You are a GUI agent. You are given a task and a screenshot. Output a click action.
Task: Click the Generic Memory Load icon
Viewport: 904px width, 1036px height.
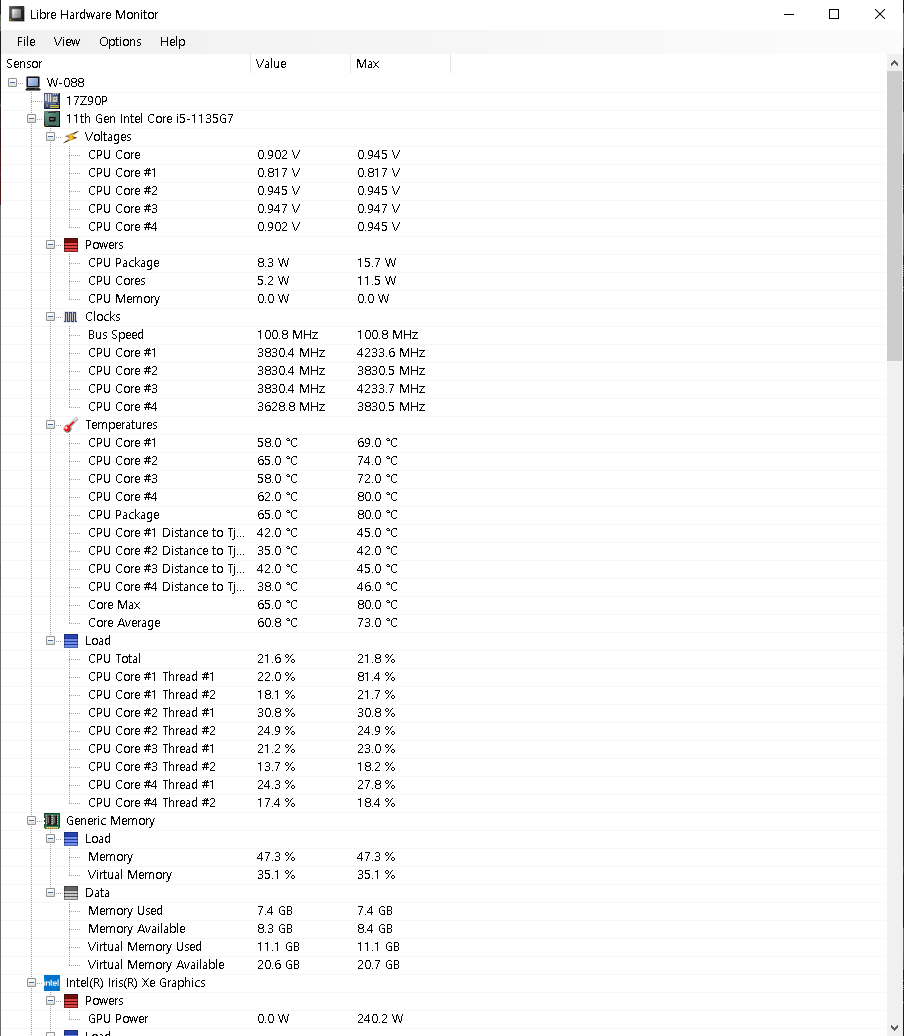point(71,838)
